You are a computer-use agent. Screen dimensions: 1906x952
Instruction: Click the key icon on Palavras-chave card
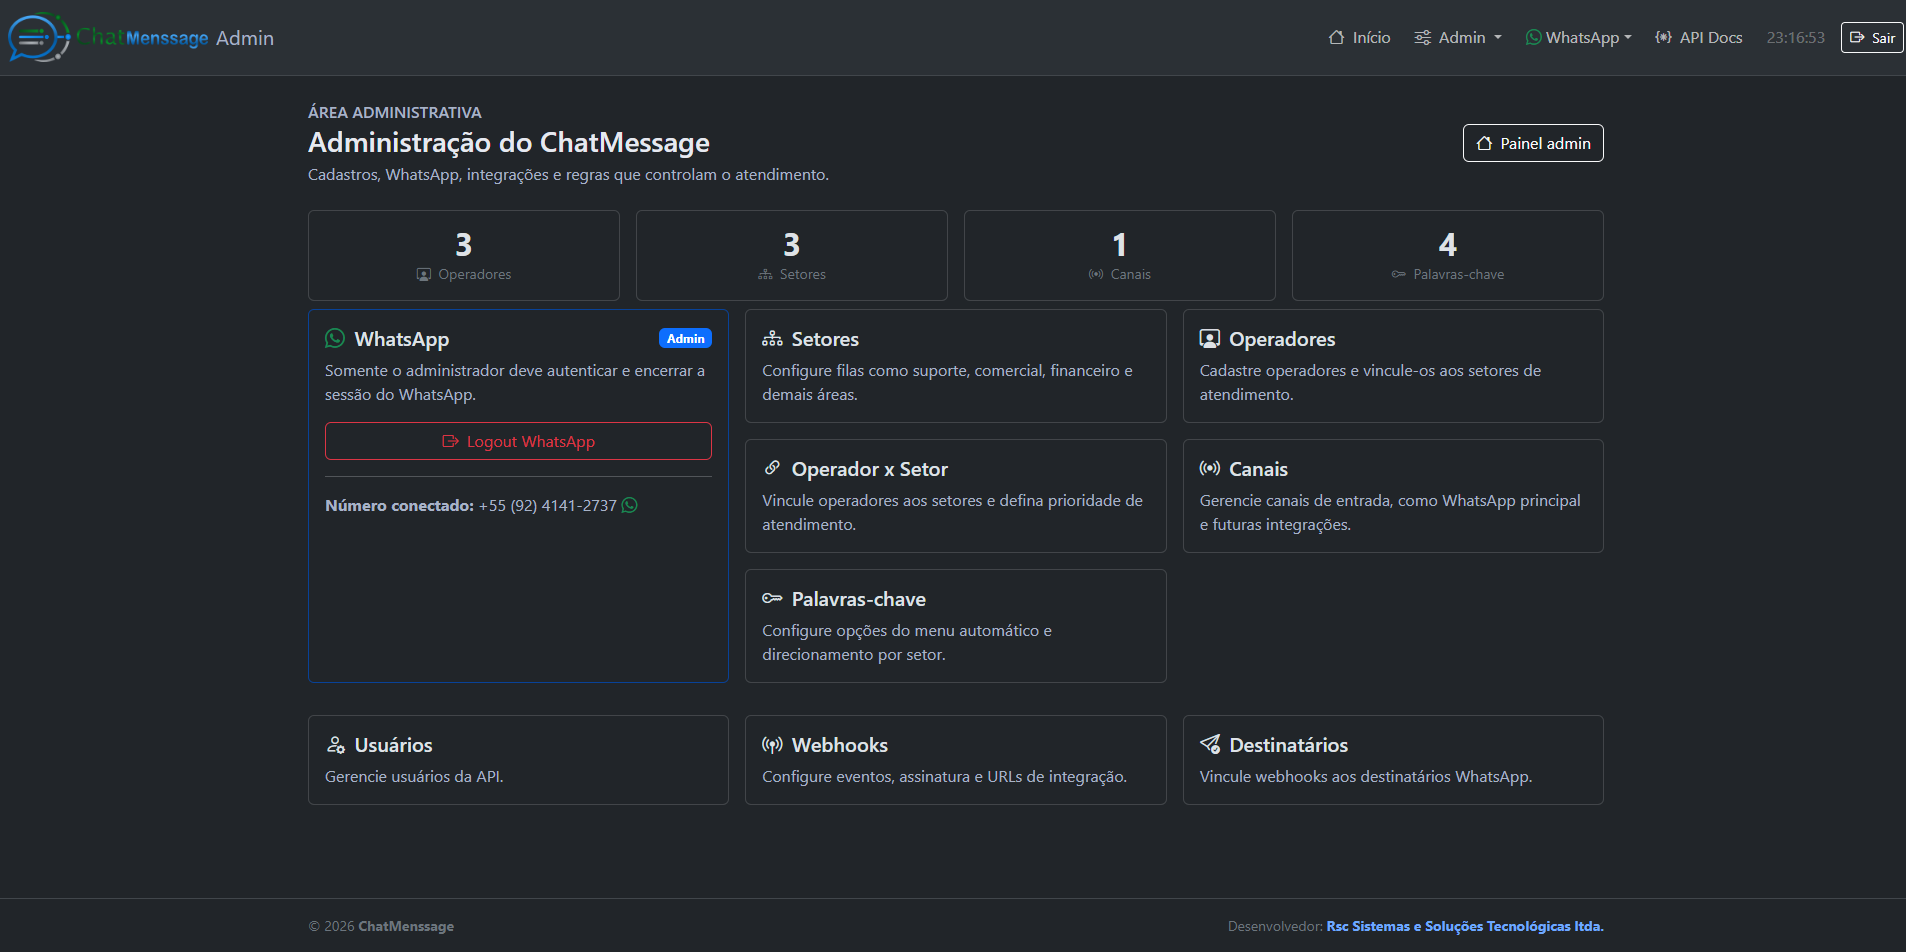(772, 598)
